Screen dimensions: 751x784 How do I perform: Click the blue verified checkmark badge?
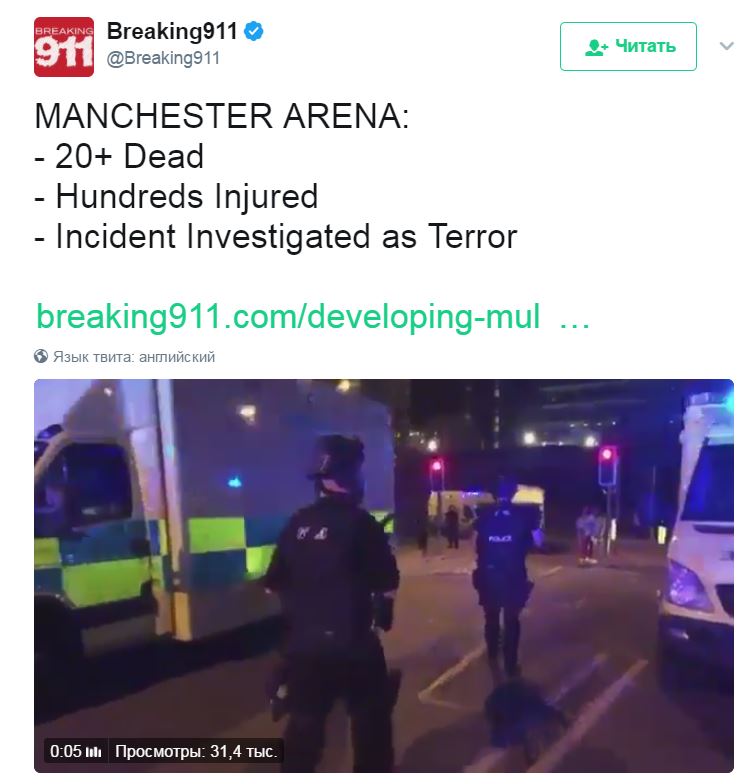point(254,32)
